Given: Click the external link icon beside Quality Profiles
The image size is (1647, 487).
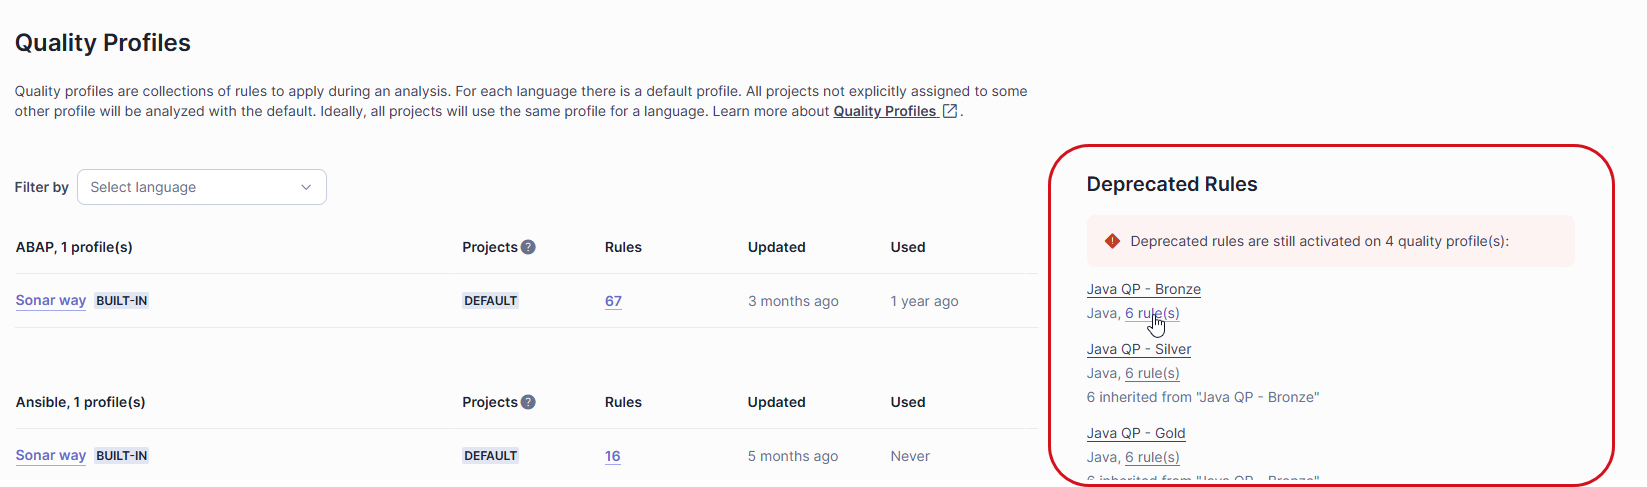Looking at the screenshot, I should tap(950, 111).
